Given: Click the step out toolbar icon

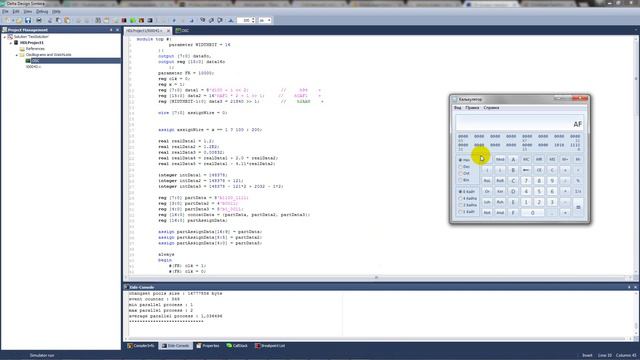Looking at the screenshot, I should point(220,20).
